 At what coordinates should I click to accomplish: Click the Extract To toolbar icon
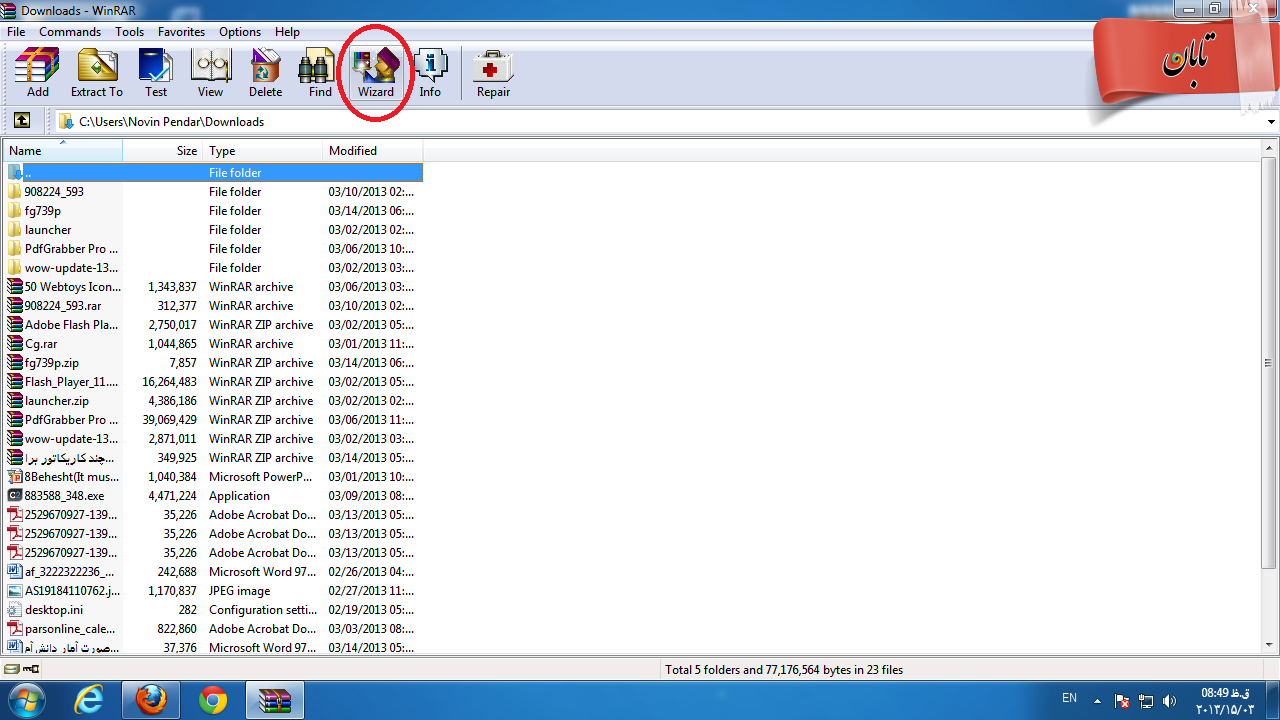[97, 73]
